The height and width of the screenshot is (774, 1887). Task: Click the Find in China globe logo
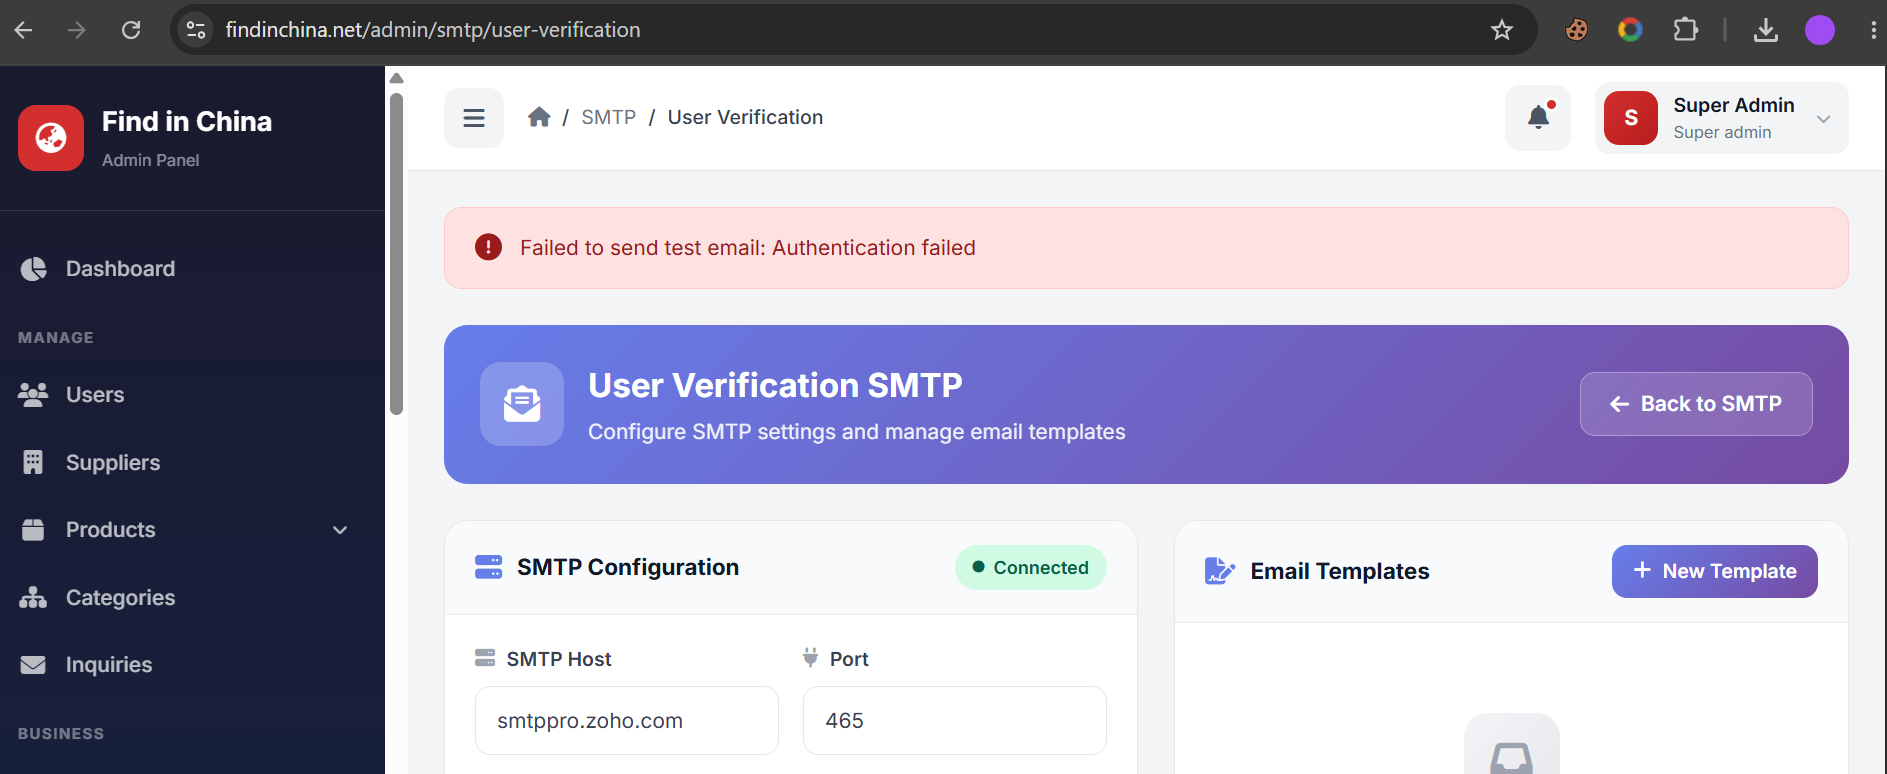tap(51, 138)
